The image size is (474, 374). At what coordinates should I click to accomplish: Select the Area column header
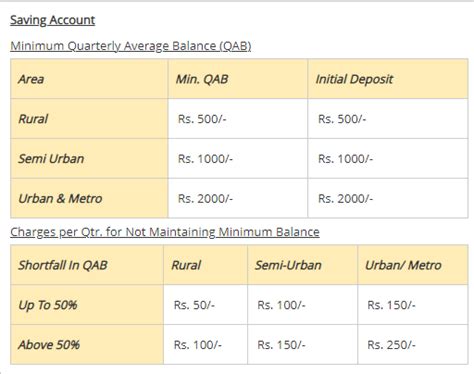[89, 79]
